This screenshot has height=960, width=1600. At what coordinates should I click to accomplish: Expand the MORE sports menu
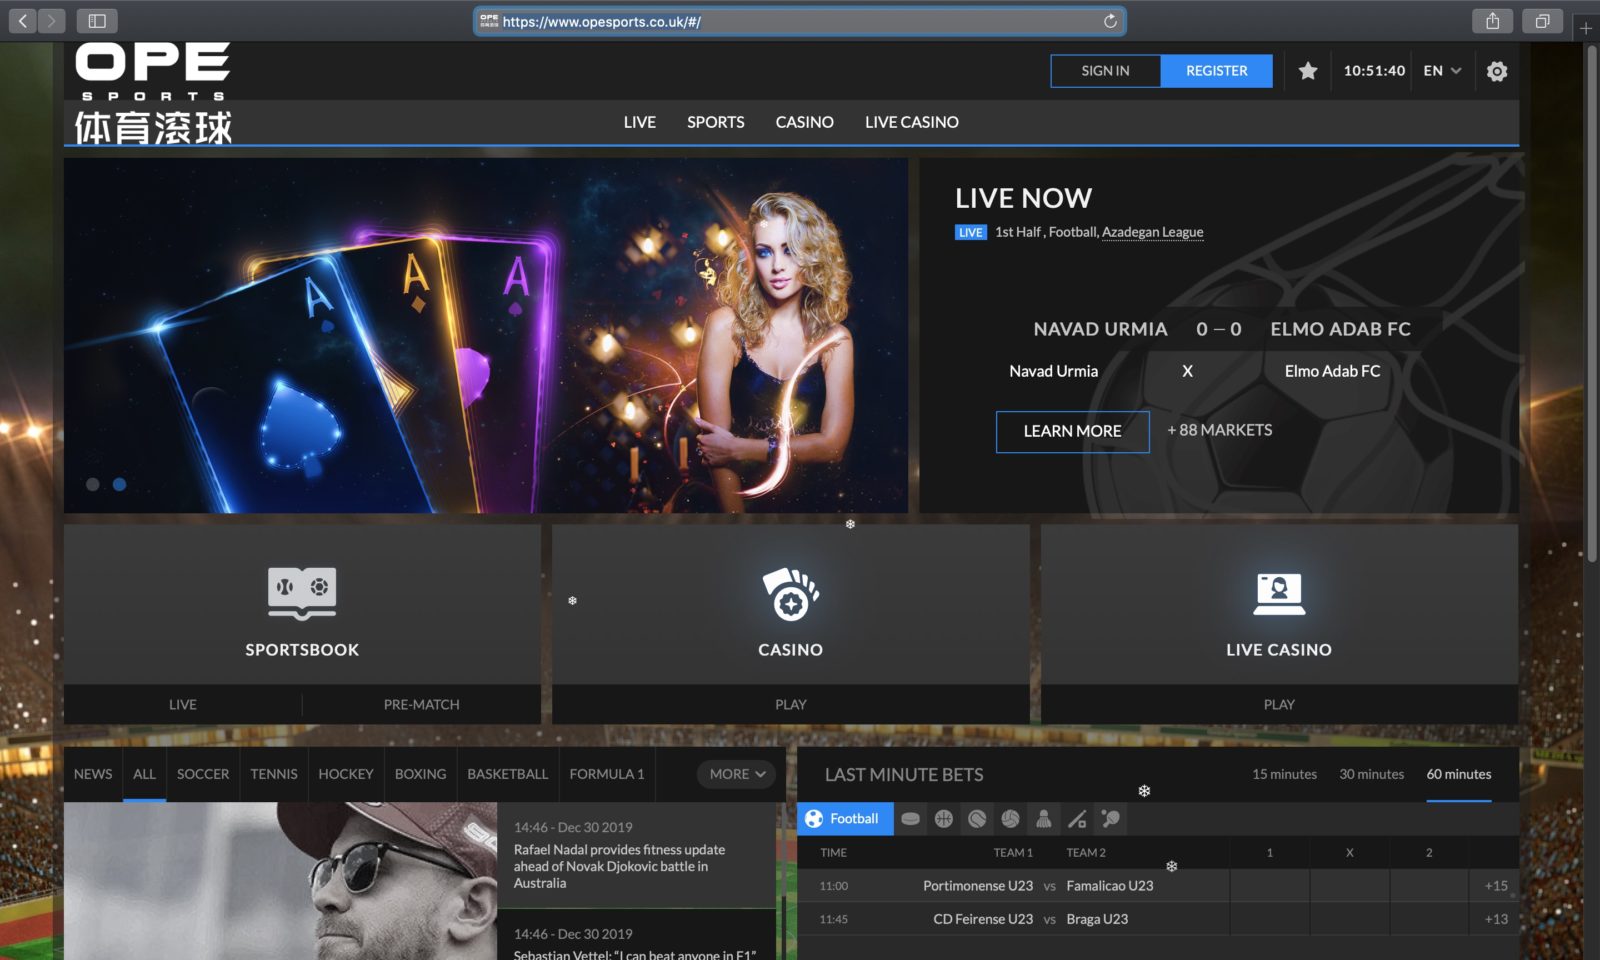point(735,774)
